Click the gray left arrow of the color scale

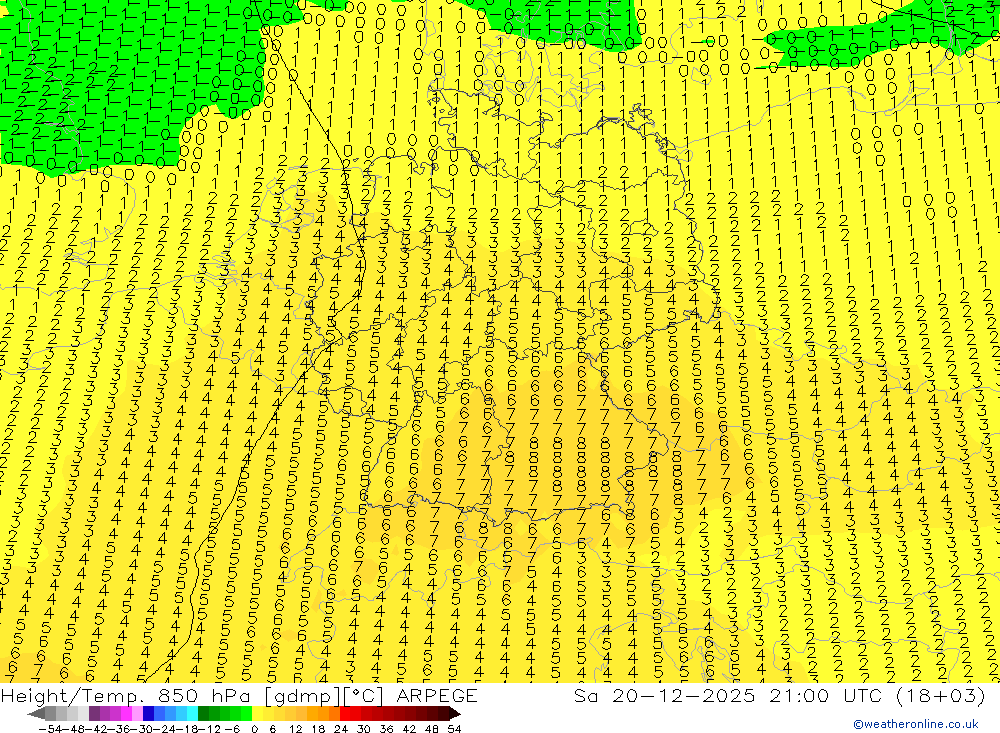pyautogui.click(x=36, y=714)
